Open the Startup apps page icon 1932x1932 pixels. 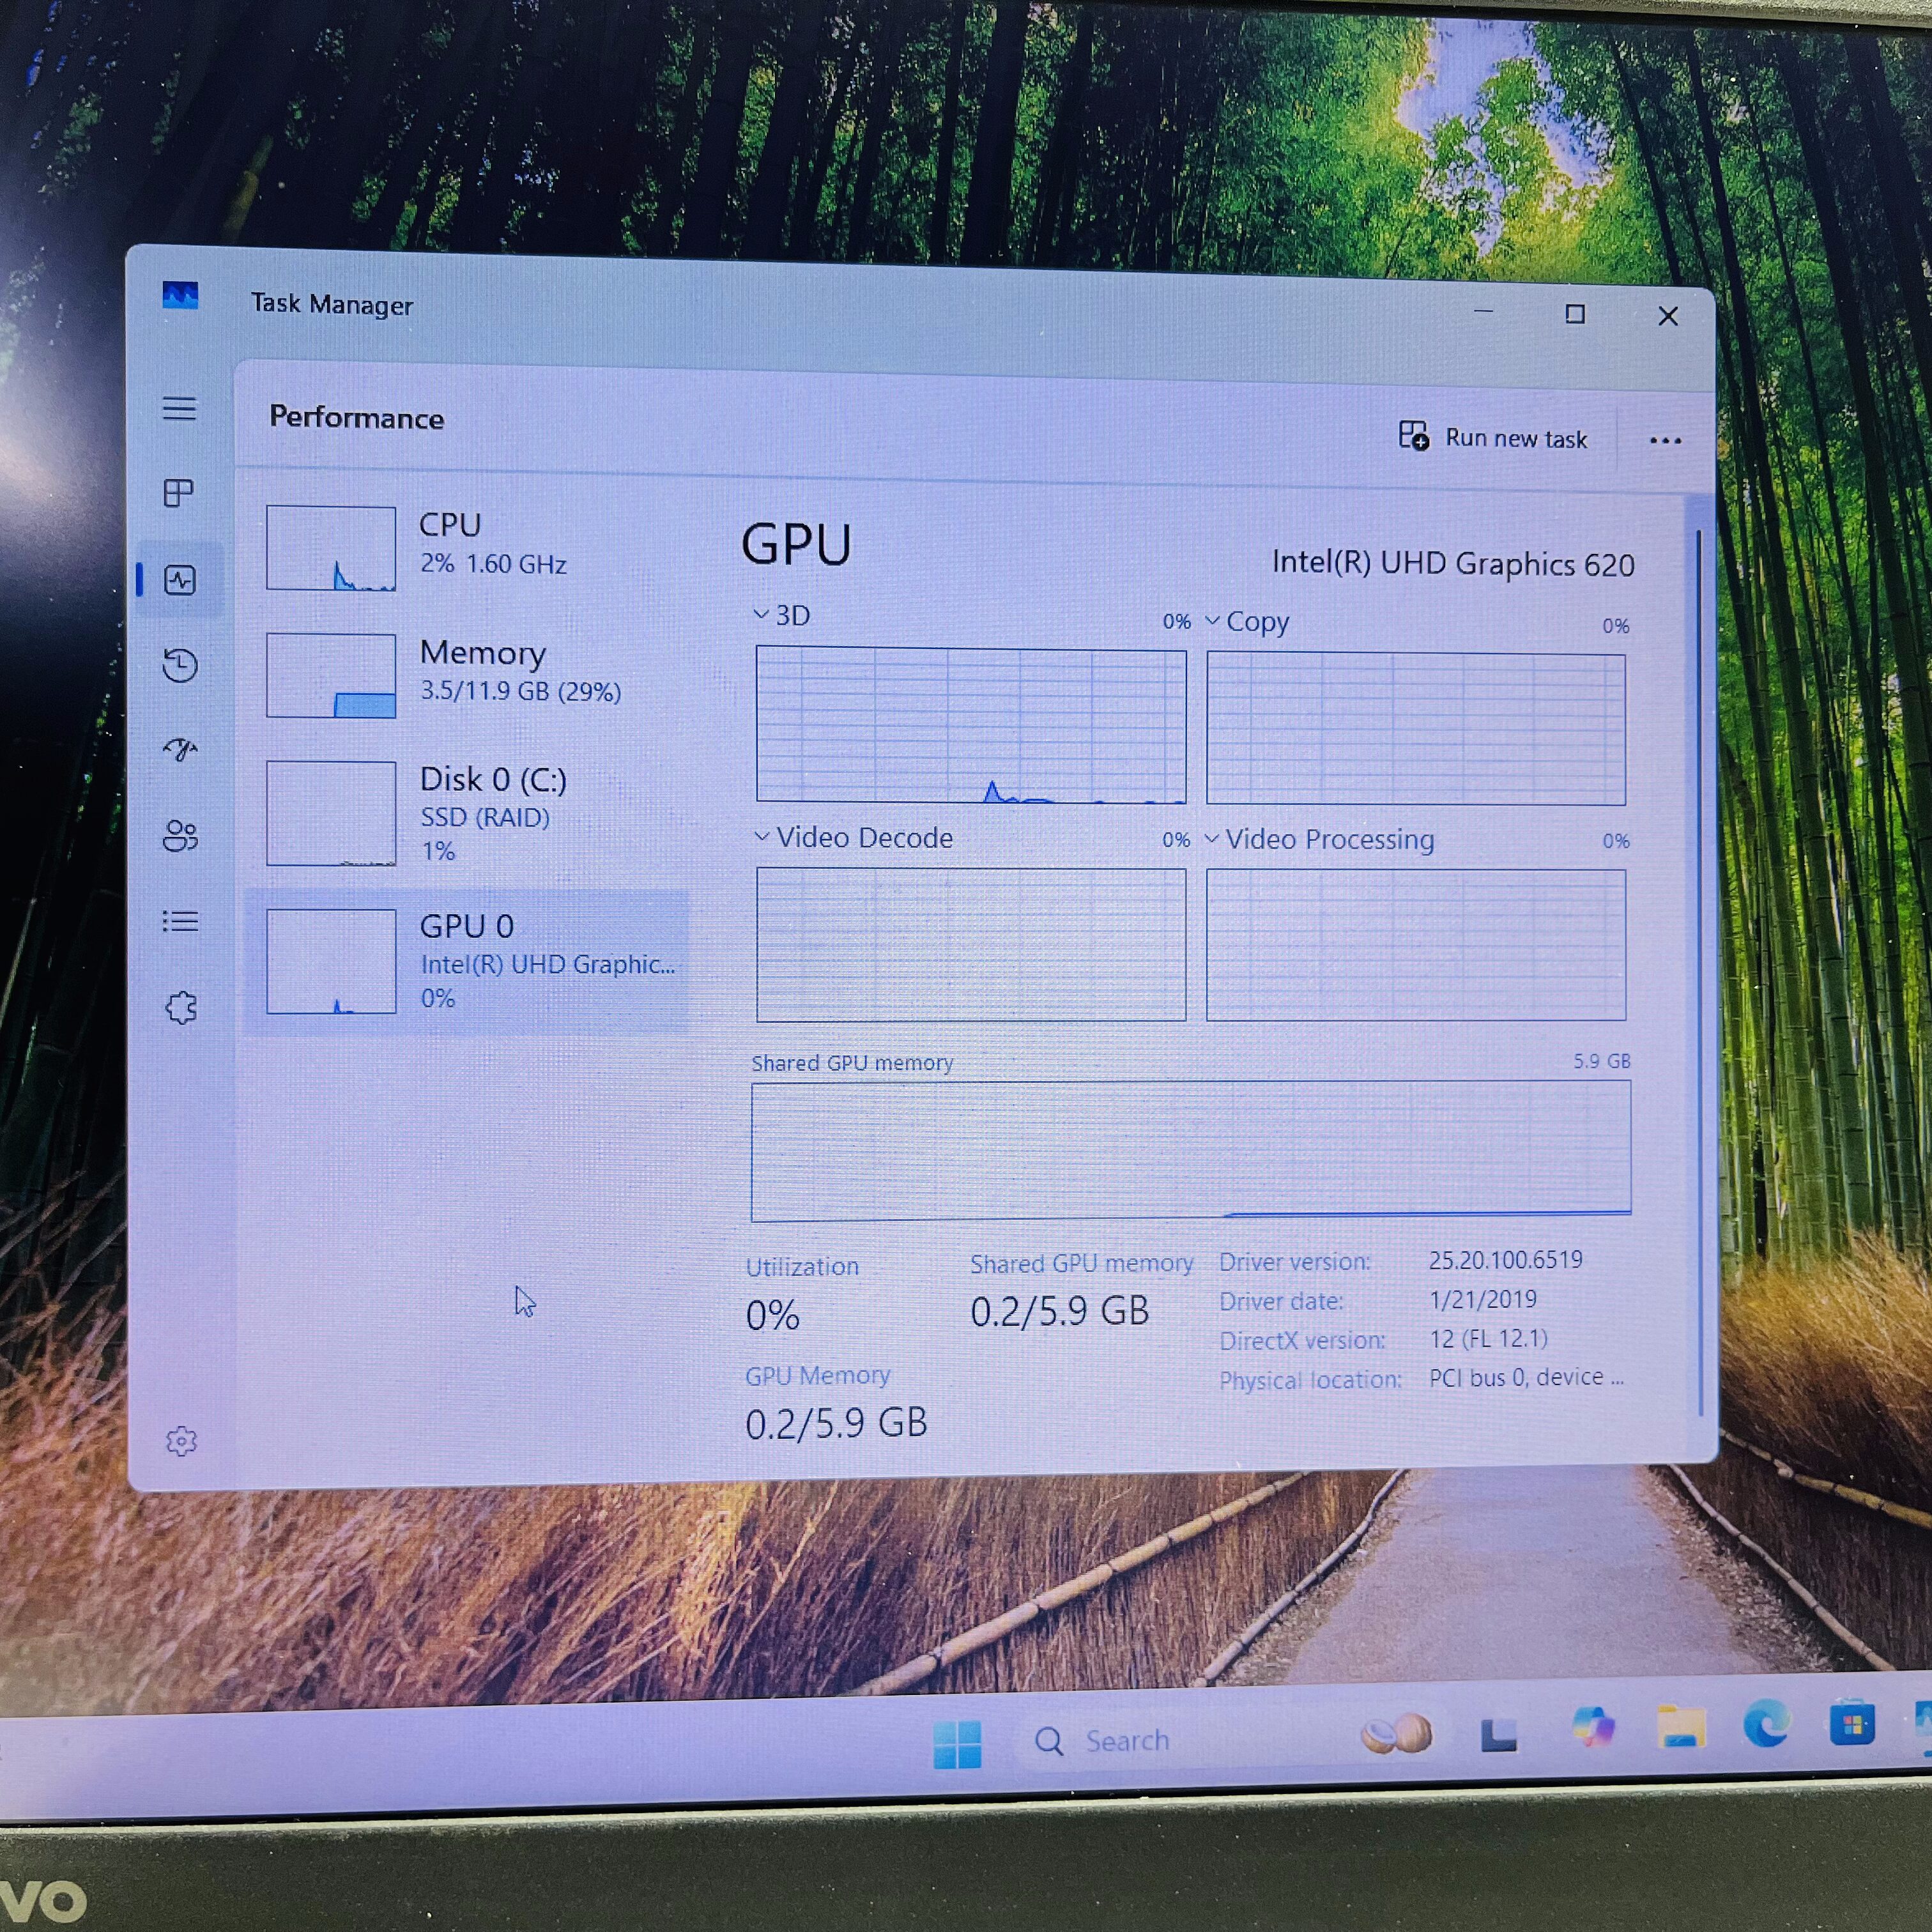180,749
